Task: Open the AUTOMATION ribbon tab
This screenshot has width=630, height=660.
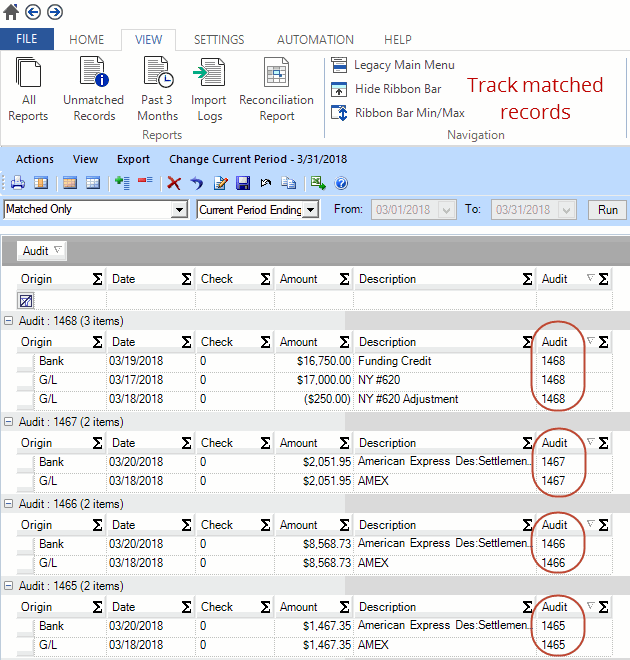Action: pos(315,40)
